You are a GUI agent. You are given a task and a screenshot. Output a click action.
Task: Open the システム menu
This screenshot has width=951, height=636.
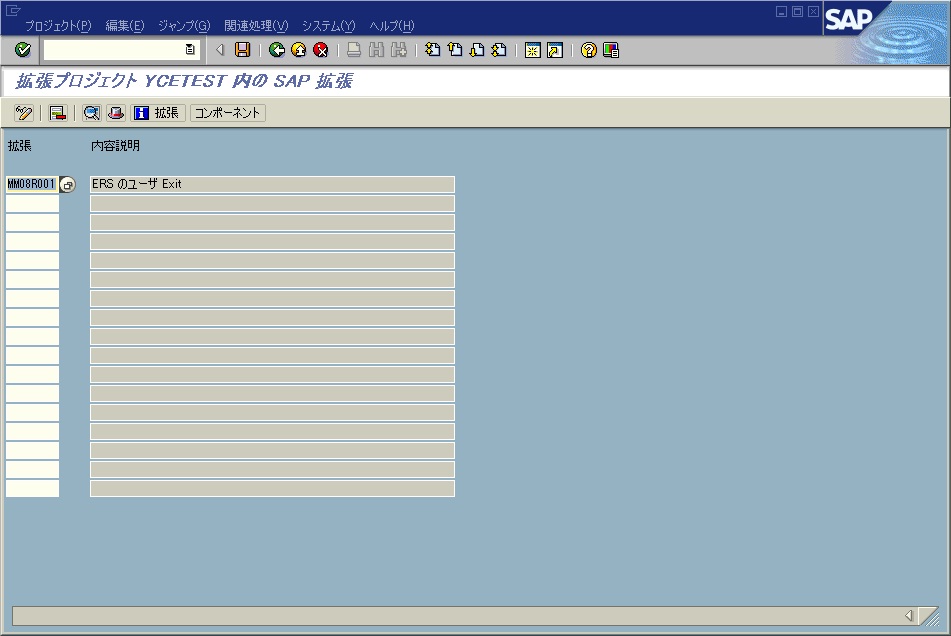tap(330, 25)
